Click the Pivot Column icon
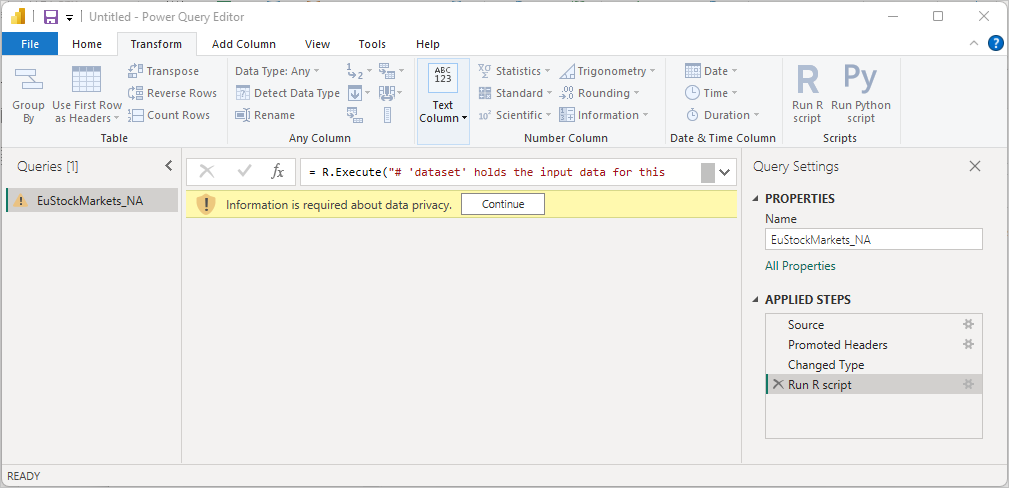 [x=355, y=115]
